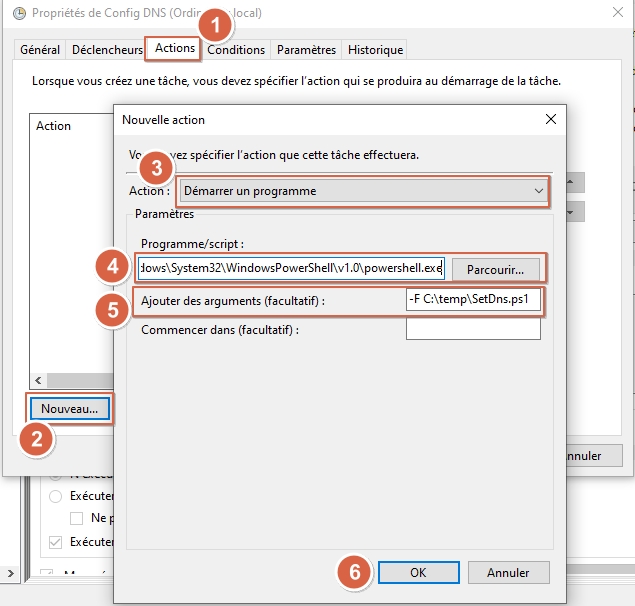This screenshot has width=635, height=606.
Task: Click the partially hidden Annuler button of Propriétés window
Action: tap(594, 456)
